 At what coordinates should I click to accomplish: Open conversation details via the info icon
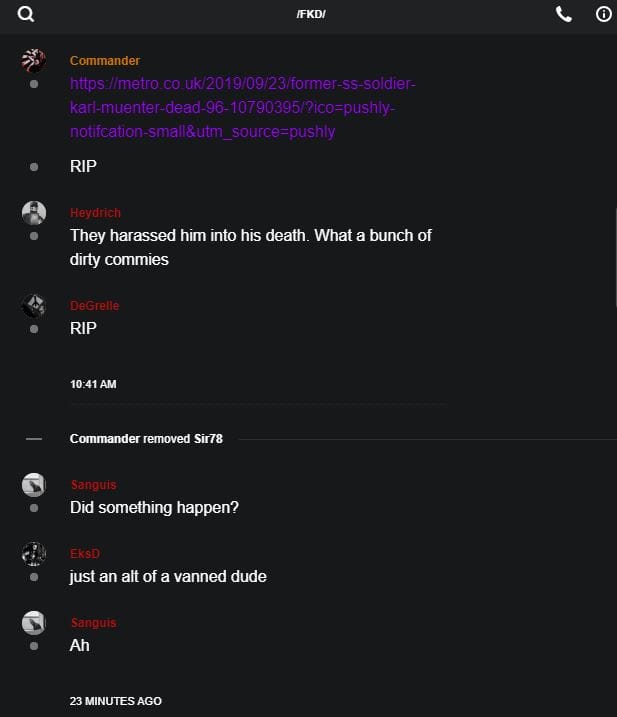point(603,14)
